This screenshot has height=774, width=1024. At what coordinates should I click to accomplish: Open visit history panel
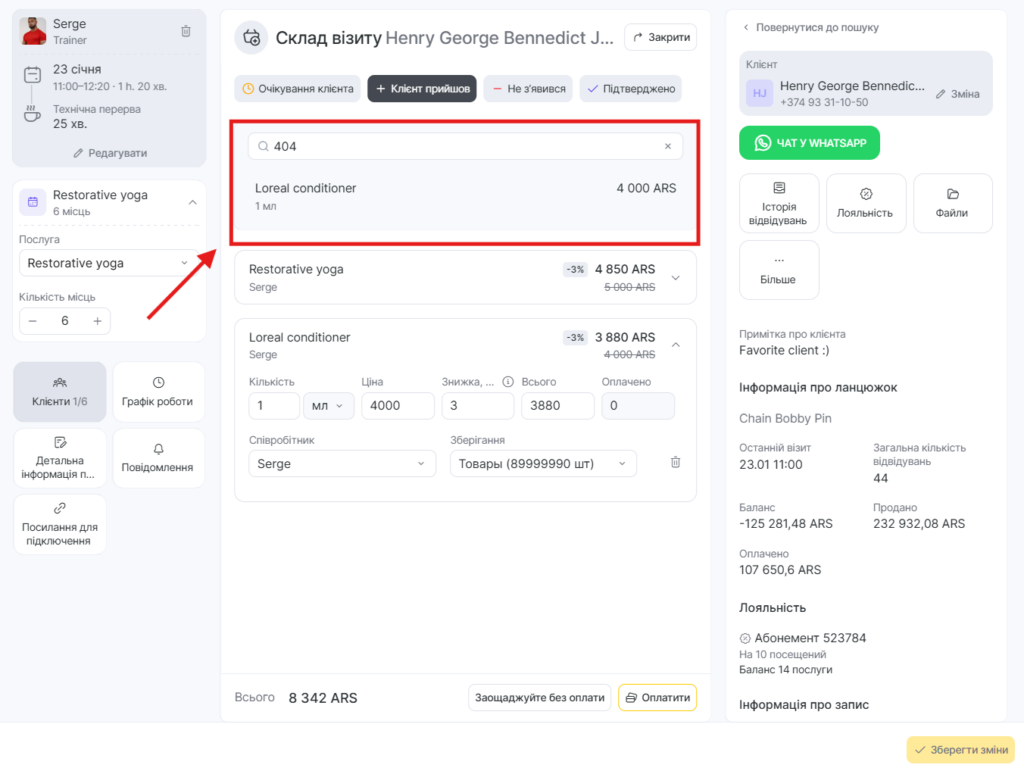coord(779,203)
